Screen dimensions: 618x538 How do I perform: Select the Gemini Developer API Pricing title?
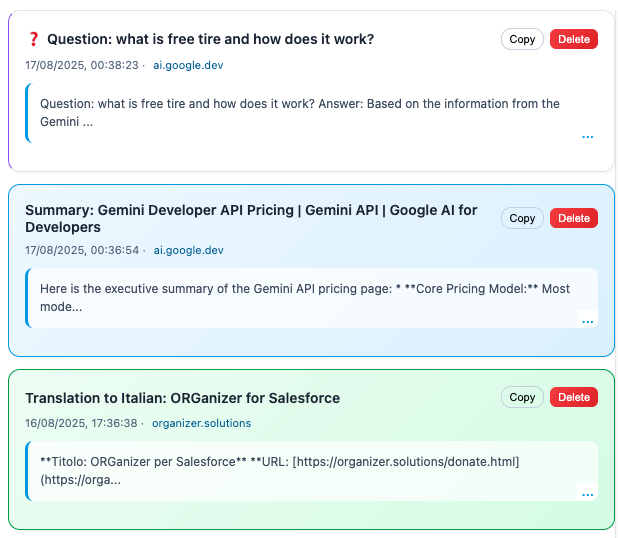(250, 218)
